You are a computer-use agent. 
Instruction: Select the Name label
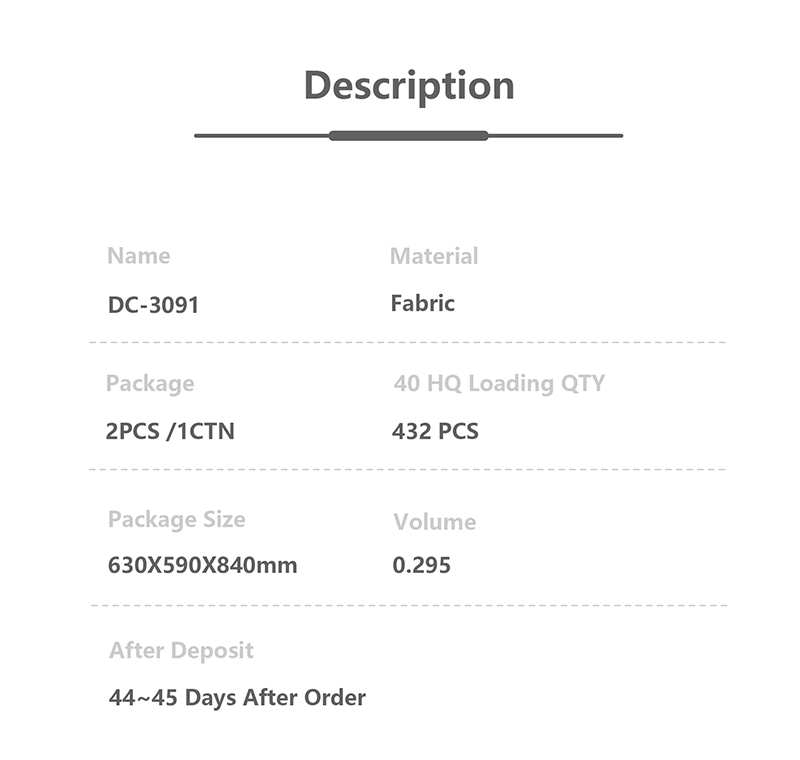click(138, 256)
